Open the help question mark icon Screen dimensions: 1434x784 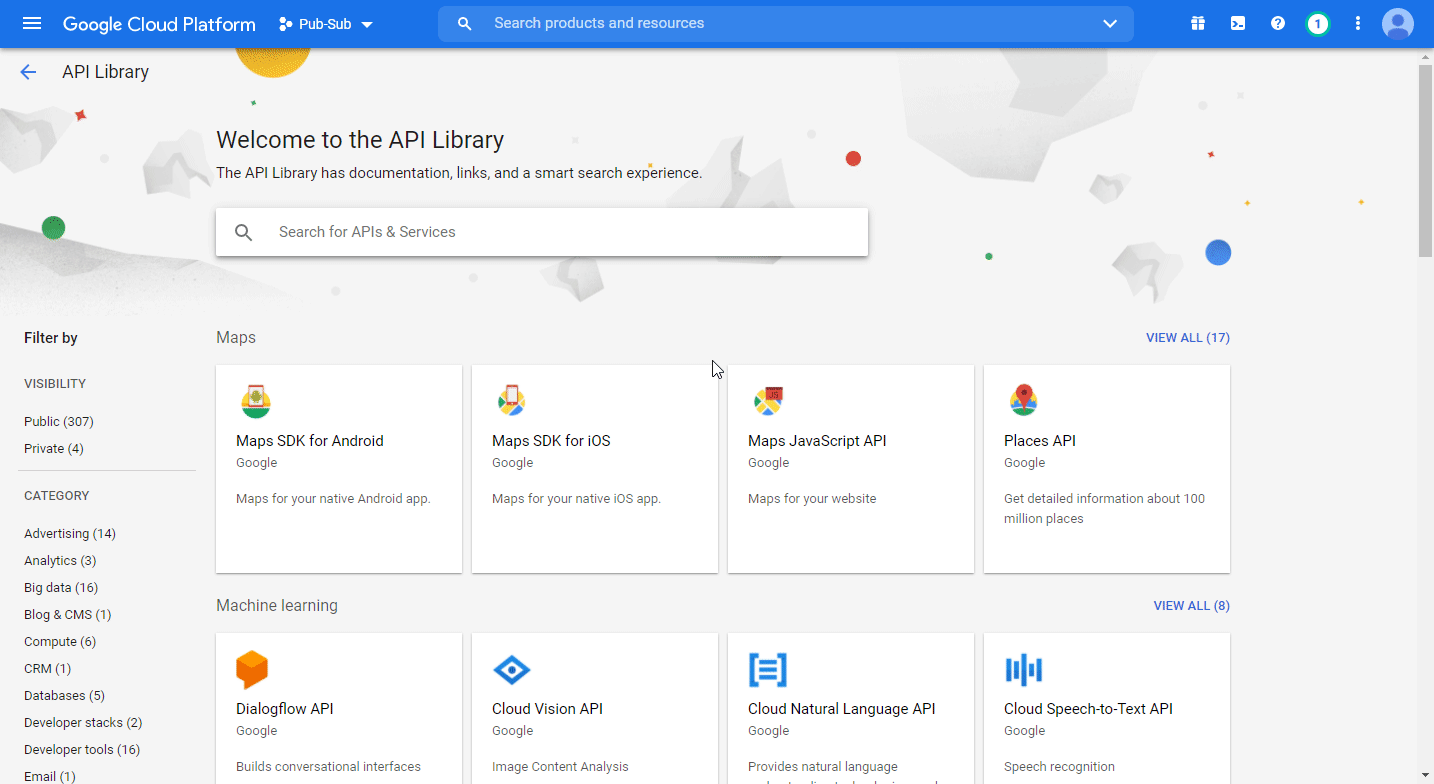coord(1278,23)
